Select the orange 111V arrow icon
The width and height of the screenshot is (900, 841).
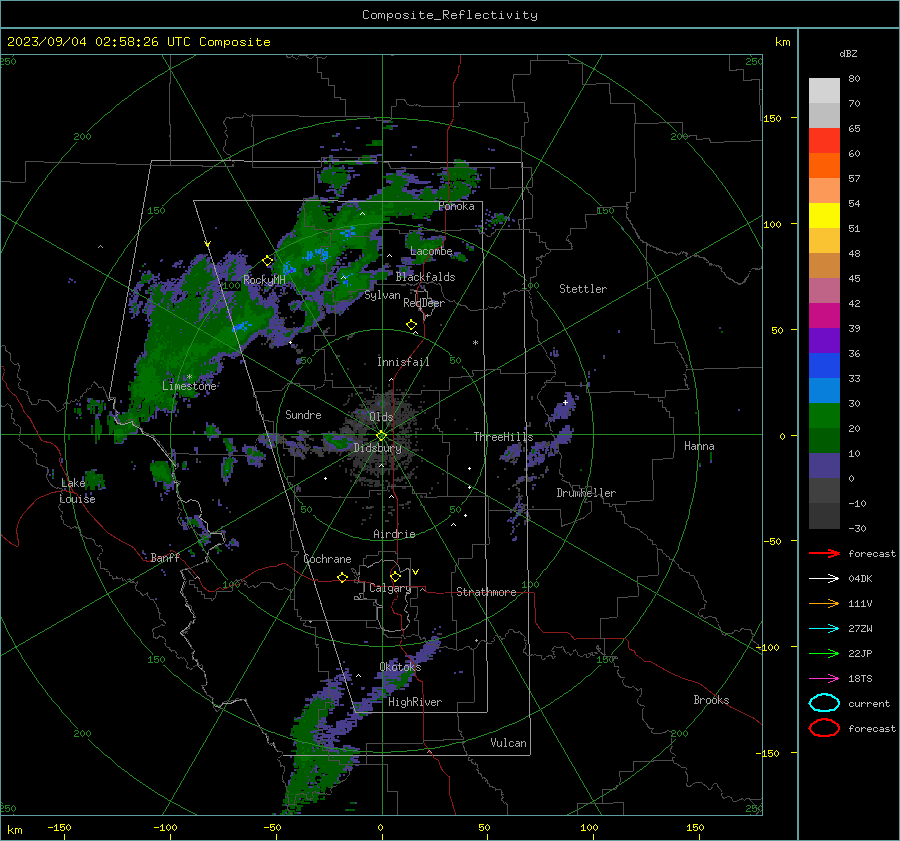pos(824,603)
